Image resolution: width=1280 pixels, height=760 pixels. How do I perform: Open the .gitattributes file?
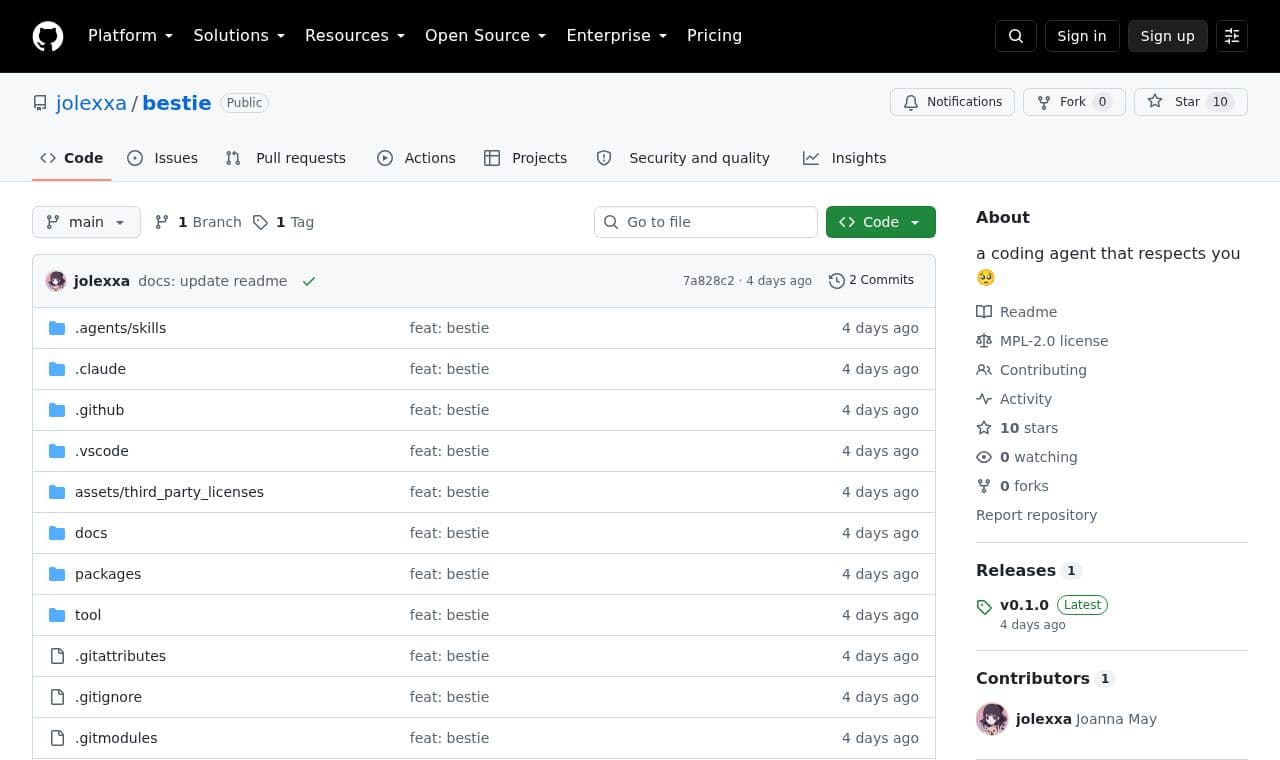pyautogui.click(x=120, y=656)
